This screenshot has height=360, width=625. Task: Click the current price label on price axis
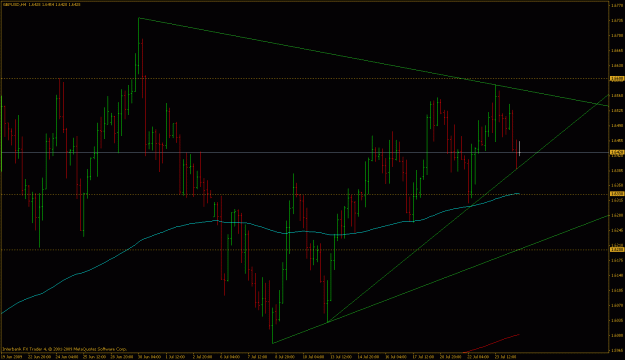click(x=617, y=153)
